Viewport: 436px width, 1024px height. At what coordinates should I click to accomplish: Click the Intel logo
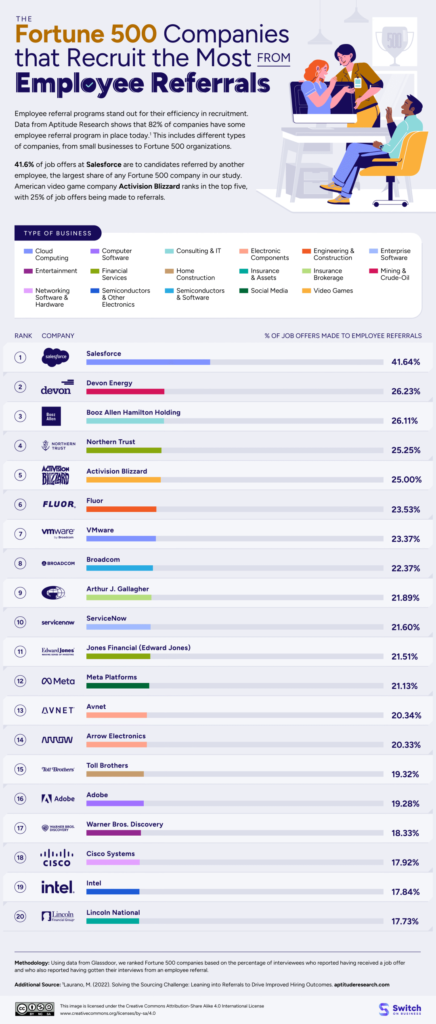click(x=55, y=887)
